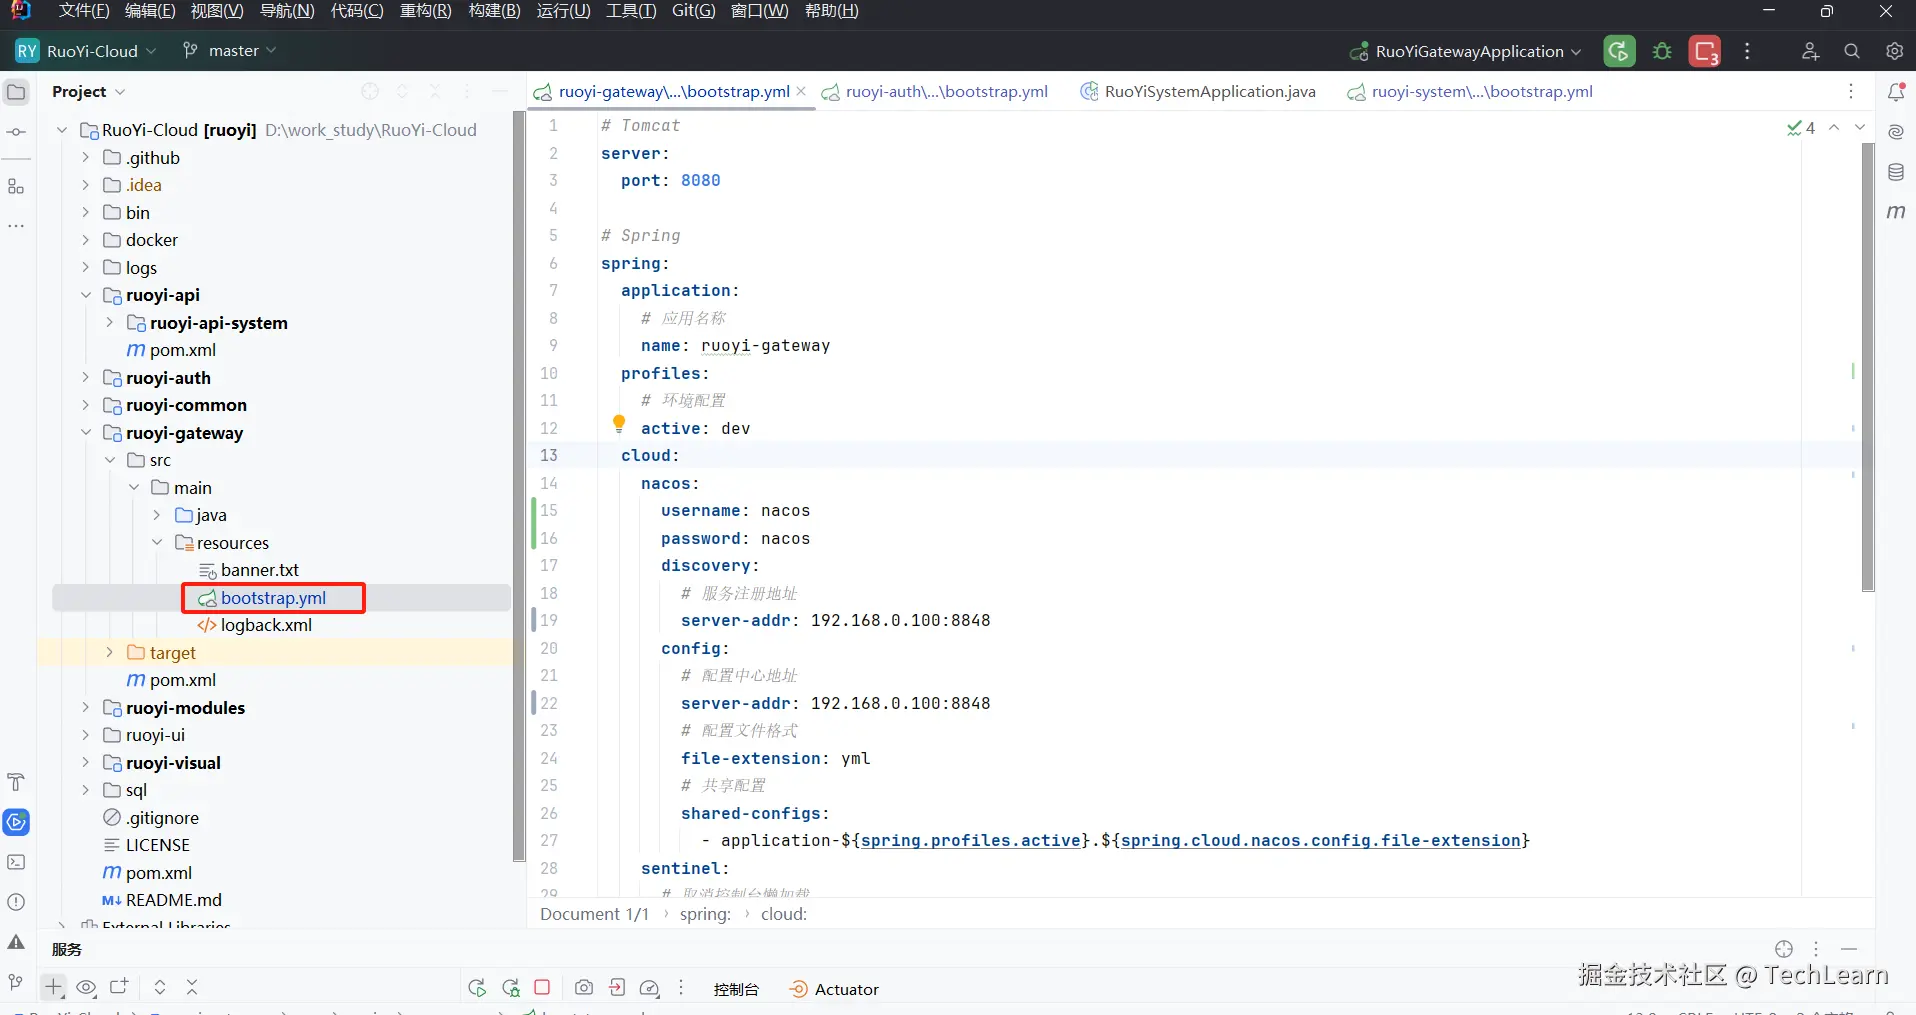Image resolution: width=1916 pixels, height=1015 pixels.
Task: Click the editor vertical scrollbar thumb
Action: click(1867, 367)
